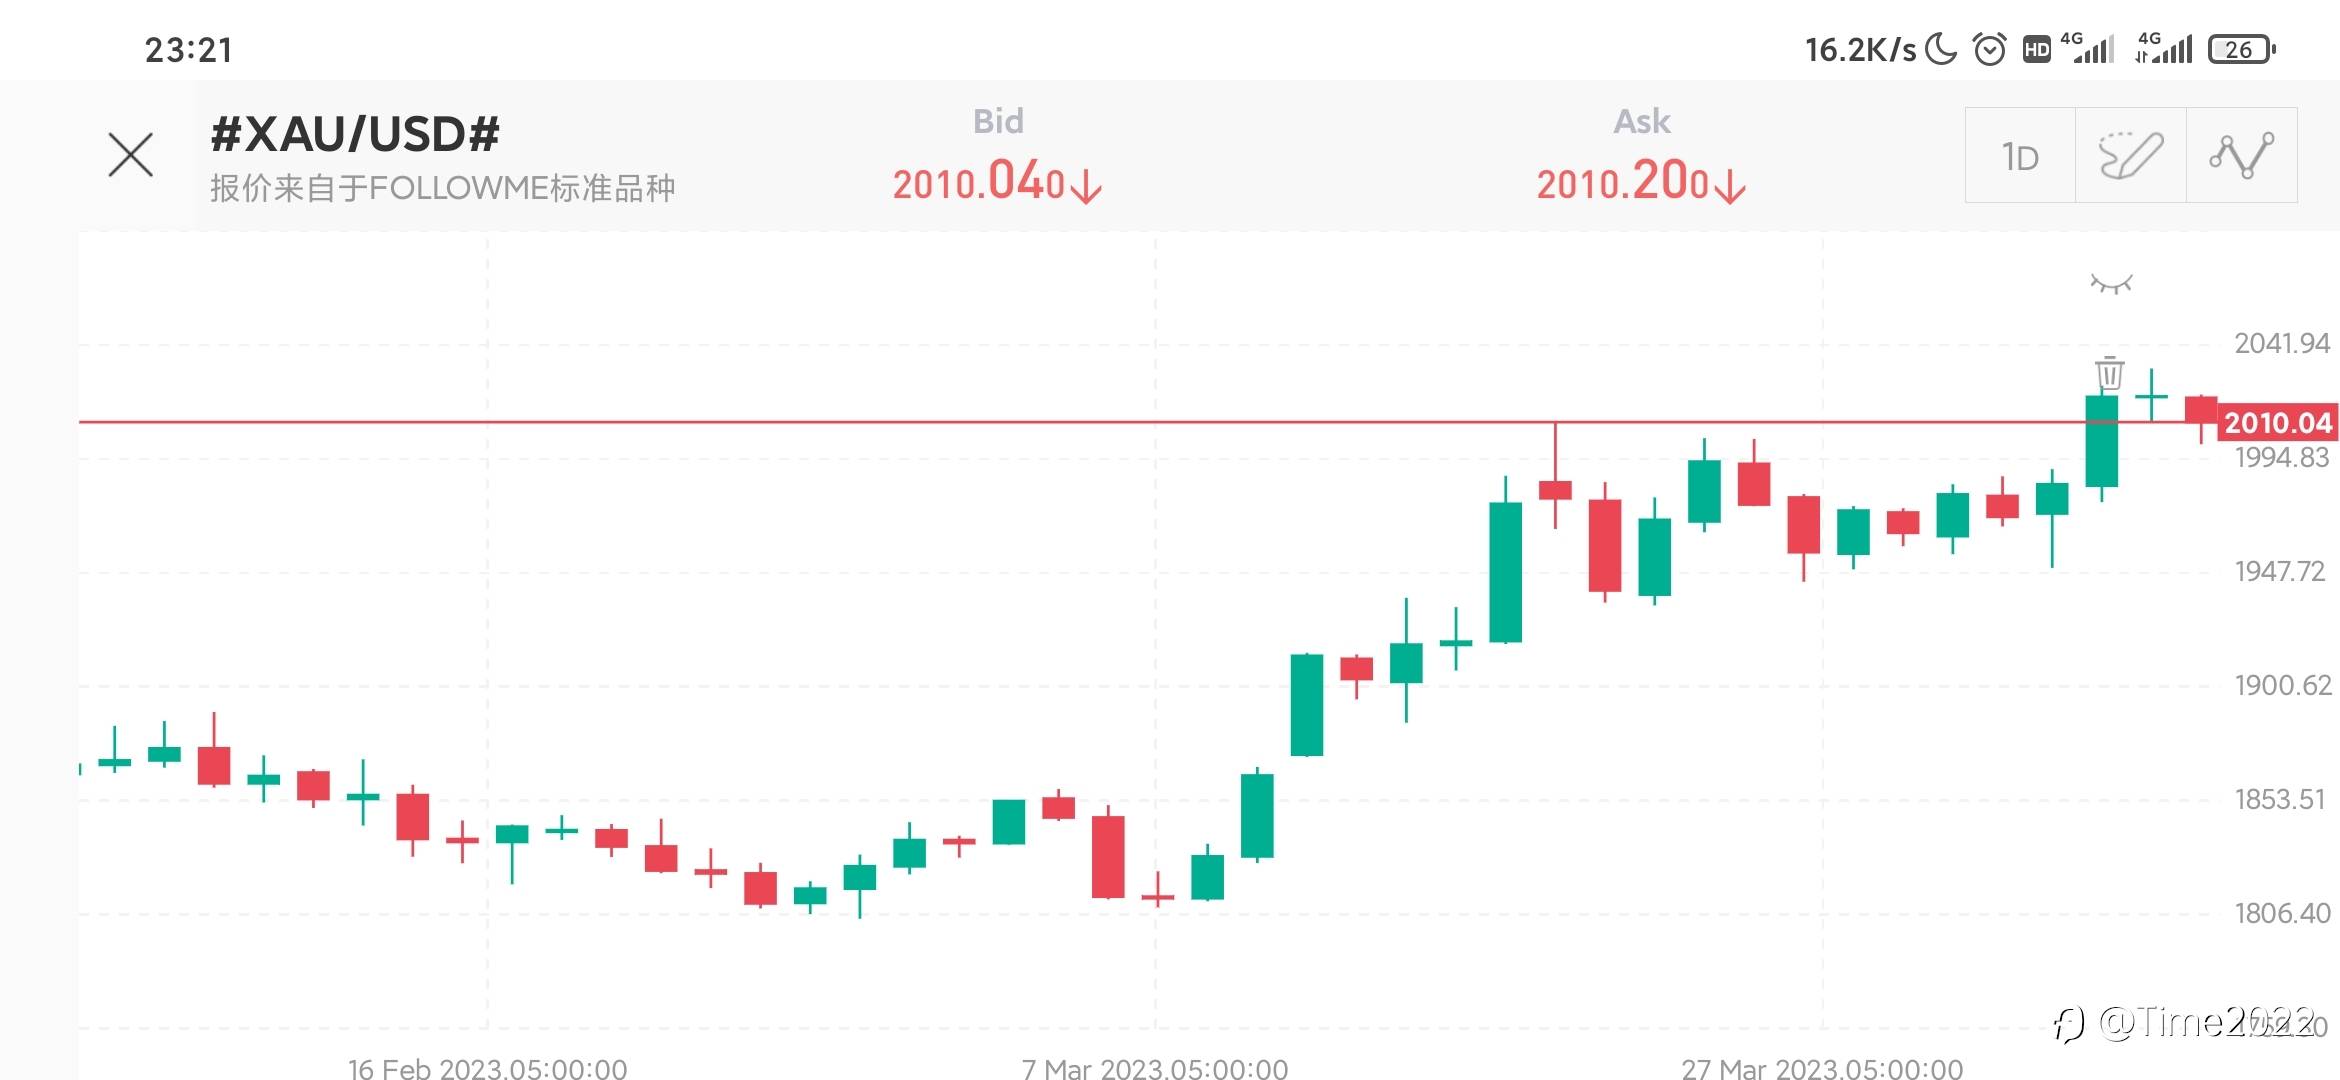
Task: Tap the alarm clock status icon
Action: [x=1989, y=49]
